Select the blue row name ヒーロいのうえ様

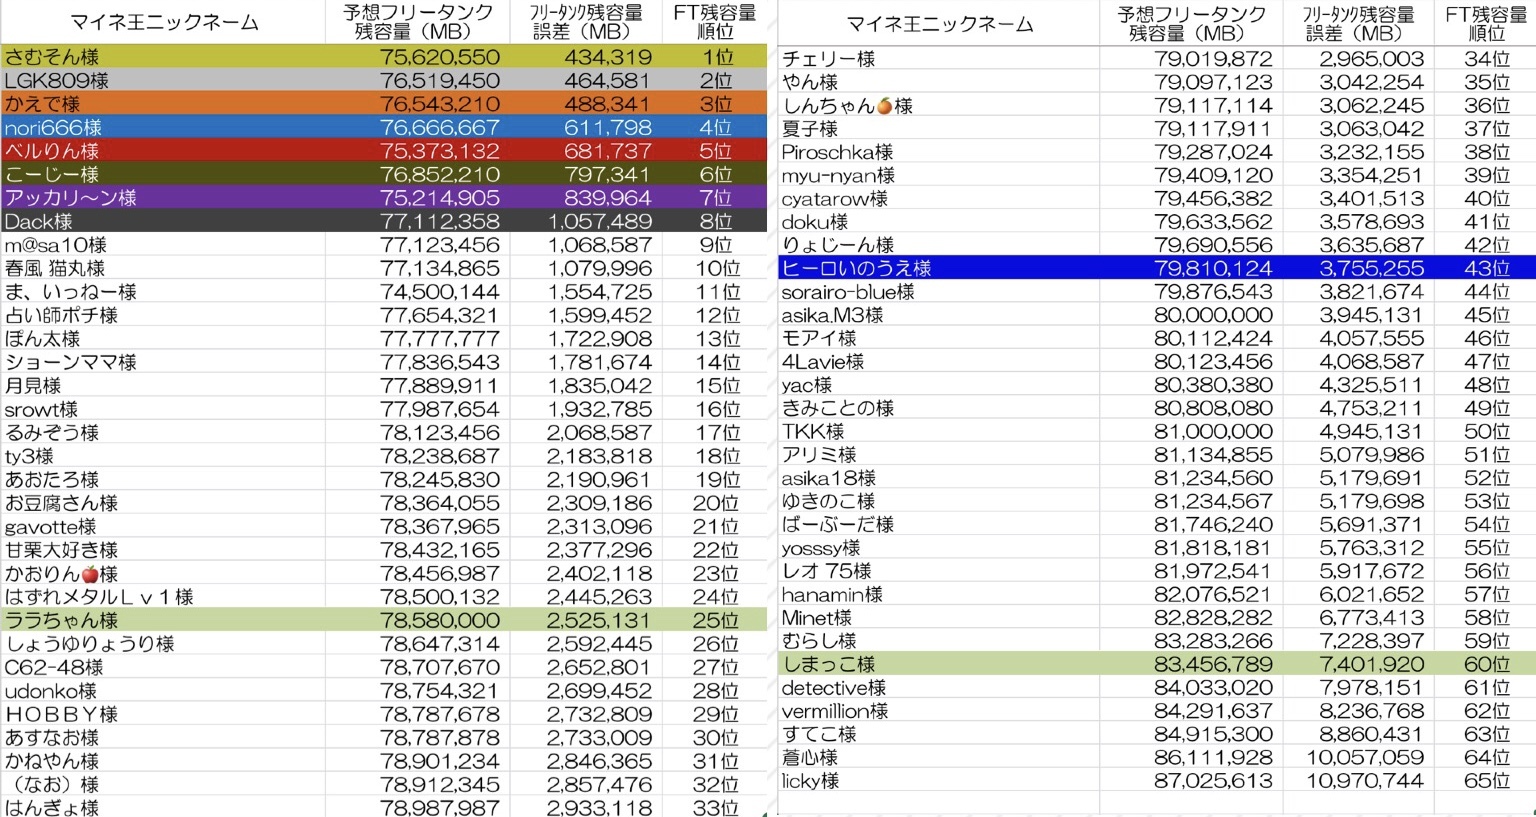pyautogui.click(x=857, y=268)
